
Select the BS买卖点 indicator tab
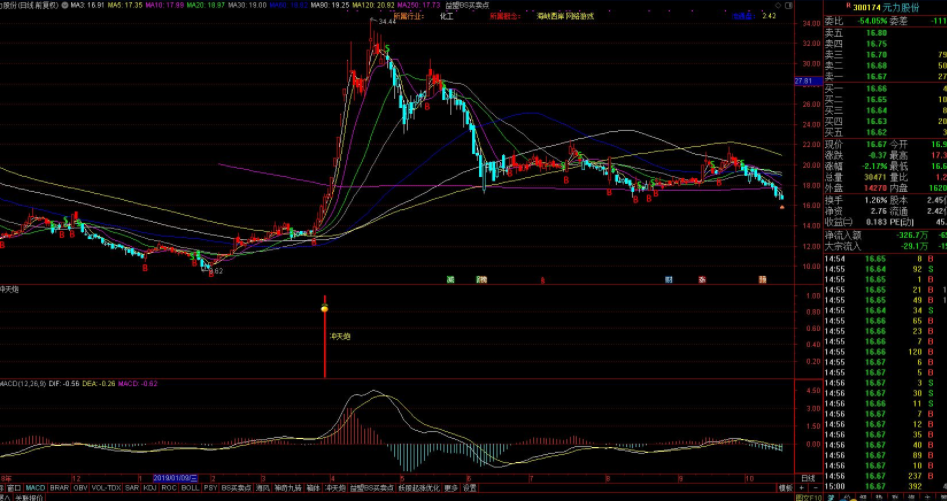coord(236,488)
